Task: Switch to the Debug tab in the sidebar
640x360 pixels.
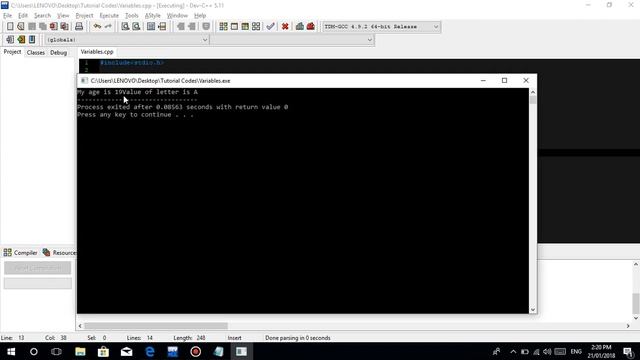Action: 58,53
